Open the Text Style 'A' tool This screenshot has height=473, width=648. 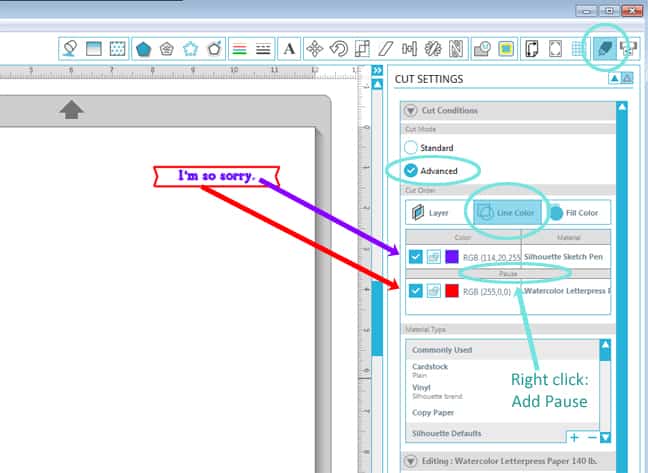[x=289, y=48]
